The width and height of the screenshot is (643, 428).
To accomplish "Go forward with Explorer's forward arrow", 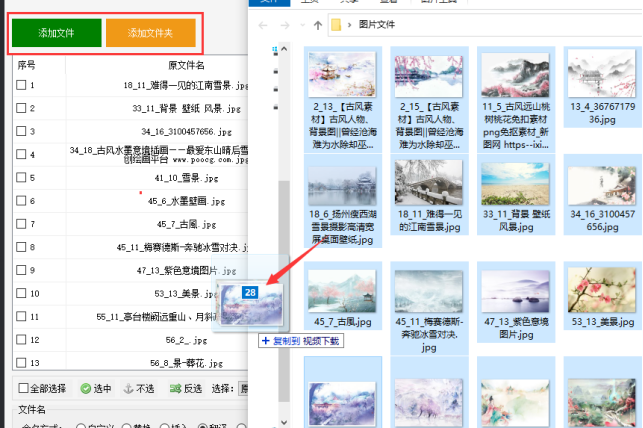I will coord(285,25).
